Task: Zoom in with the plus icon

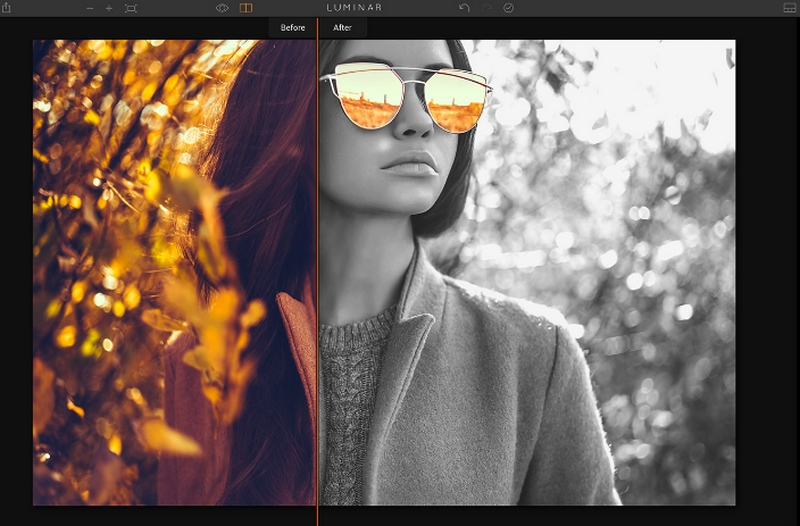Action: tap(109, 8)
